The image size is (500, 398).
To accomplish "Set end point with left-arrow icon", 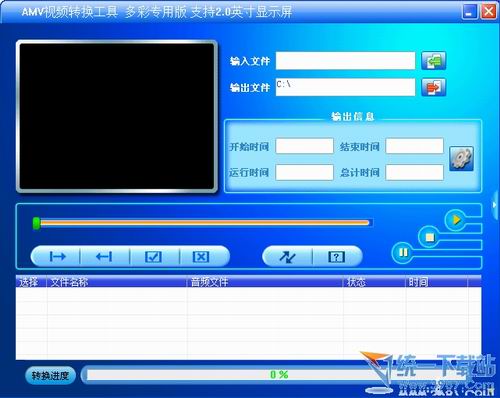I will [x=104, y=257].
